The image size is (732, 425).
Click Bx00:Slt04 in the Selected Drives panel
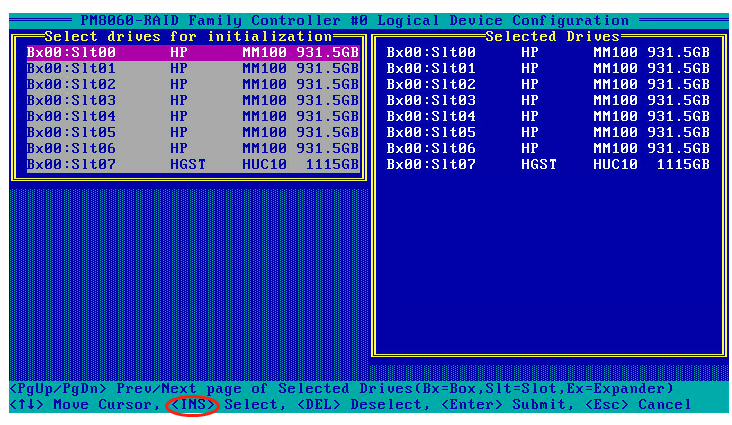click(548, 116)
